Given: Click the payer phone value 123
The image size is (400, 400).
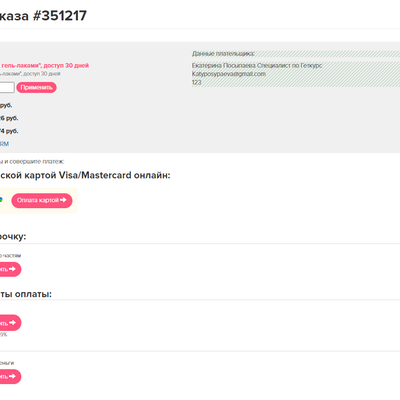Looking at the screenshot, I should point(196,82).
